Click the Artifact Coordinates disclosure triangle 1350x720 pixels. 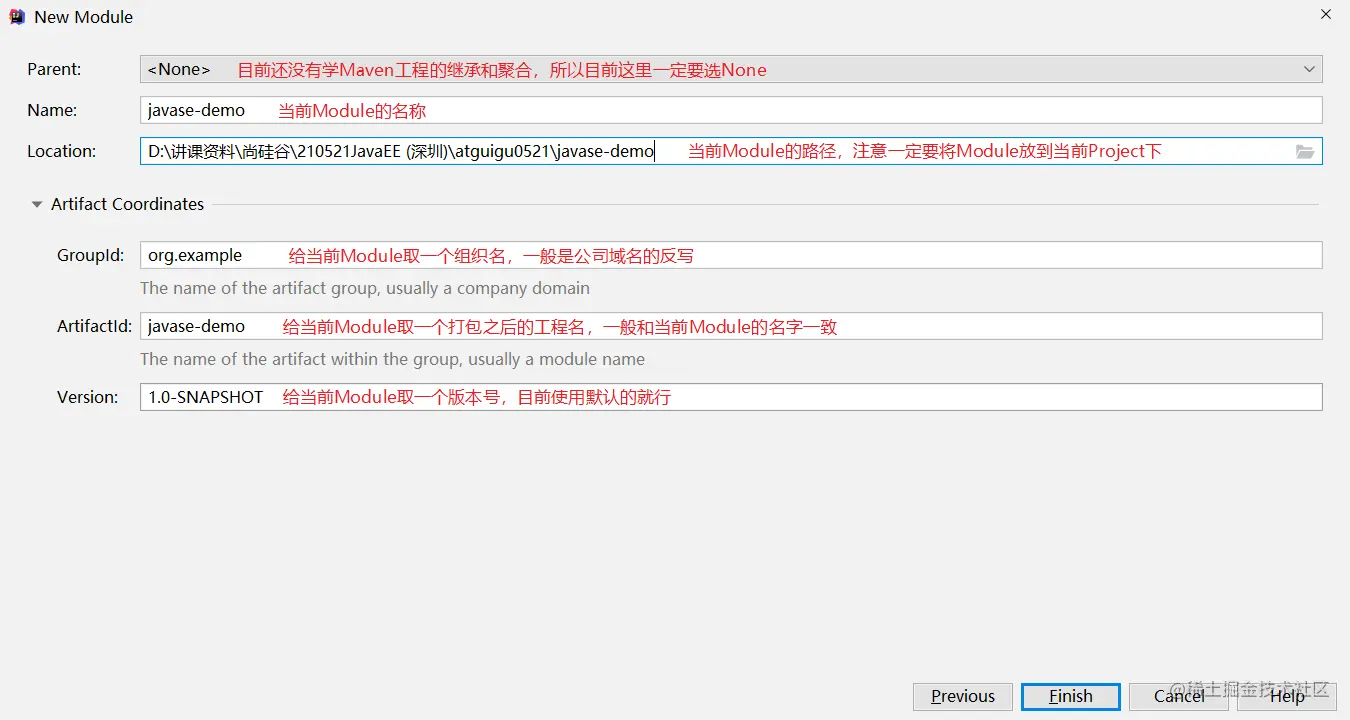click(36, 204)
